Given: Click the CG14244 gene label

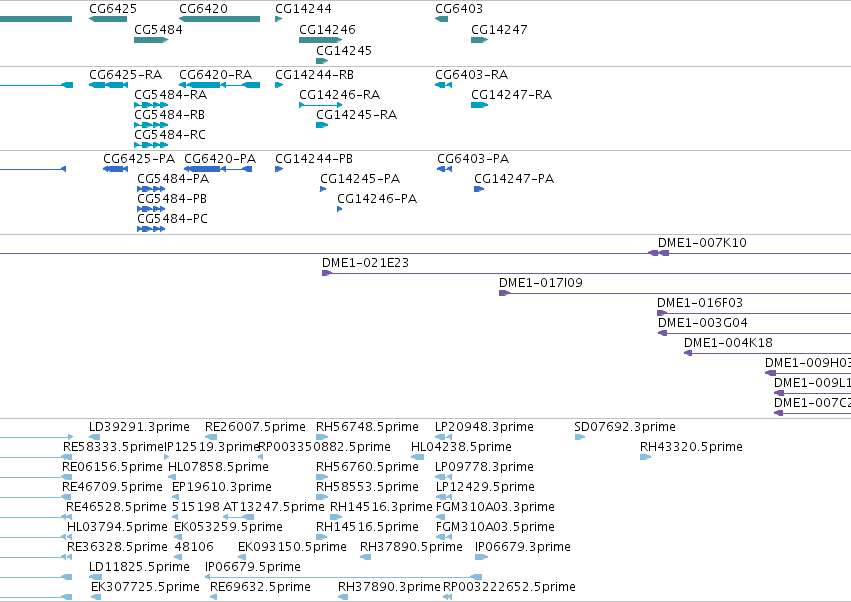Looking at the screenshot, I should pos(303,9).
